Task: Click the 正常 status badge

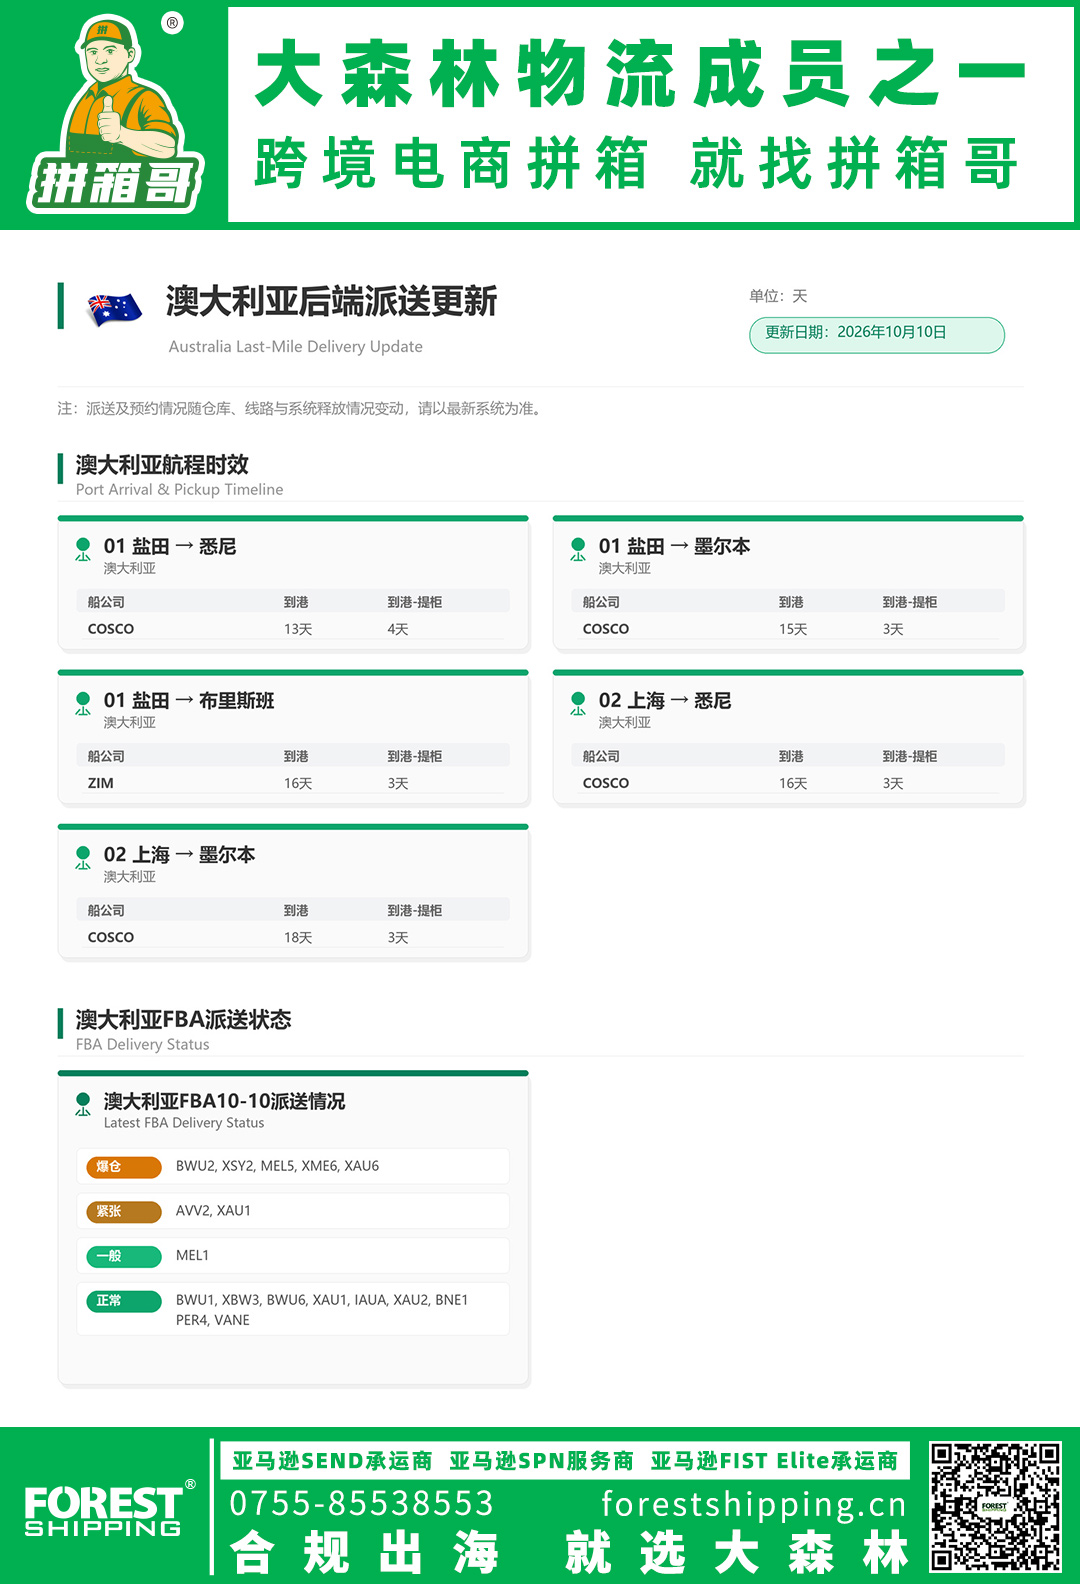Action: [124, 1301]
